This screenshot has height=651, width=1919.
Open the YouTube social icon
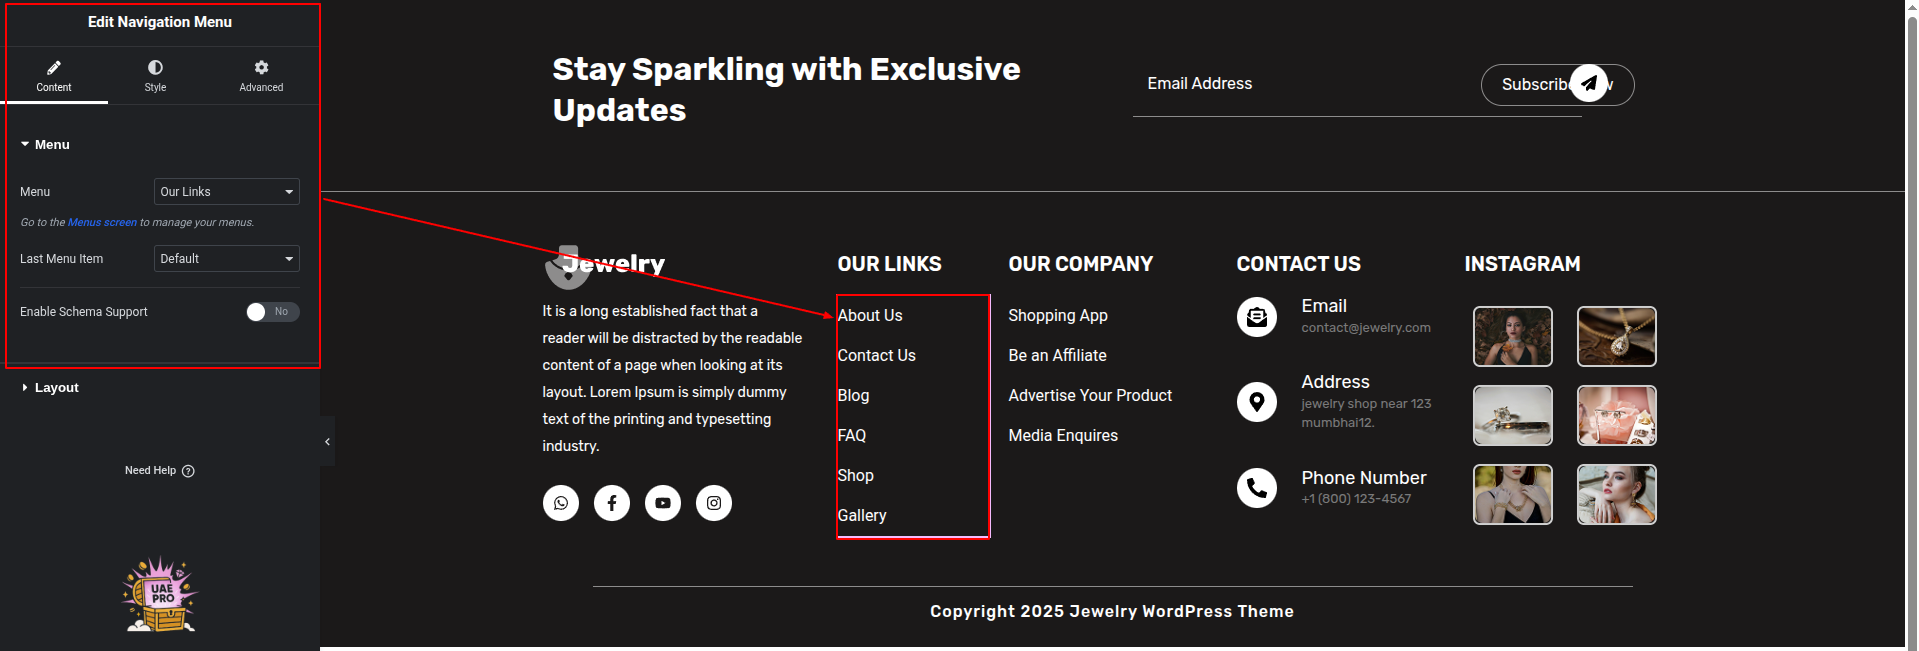tap(663, 503)
